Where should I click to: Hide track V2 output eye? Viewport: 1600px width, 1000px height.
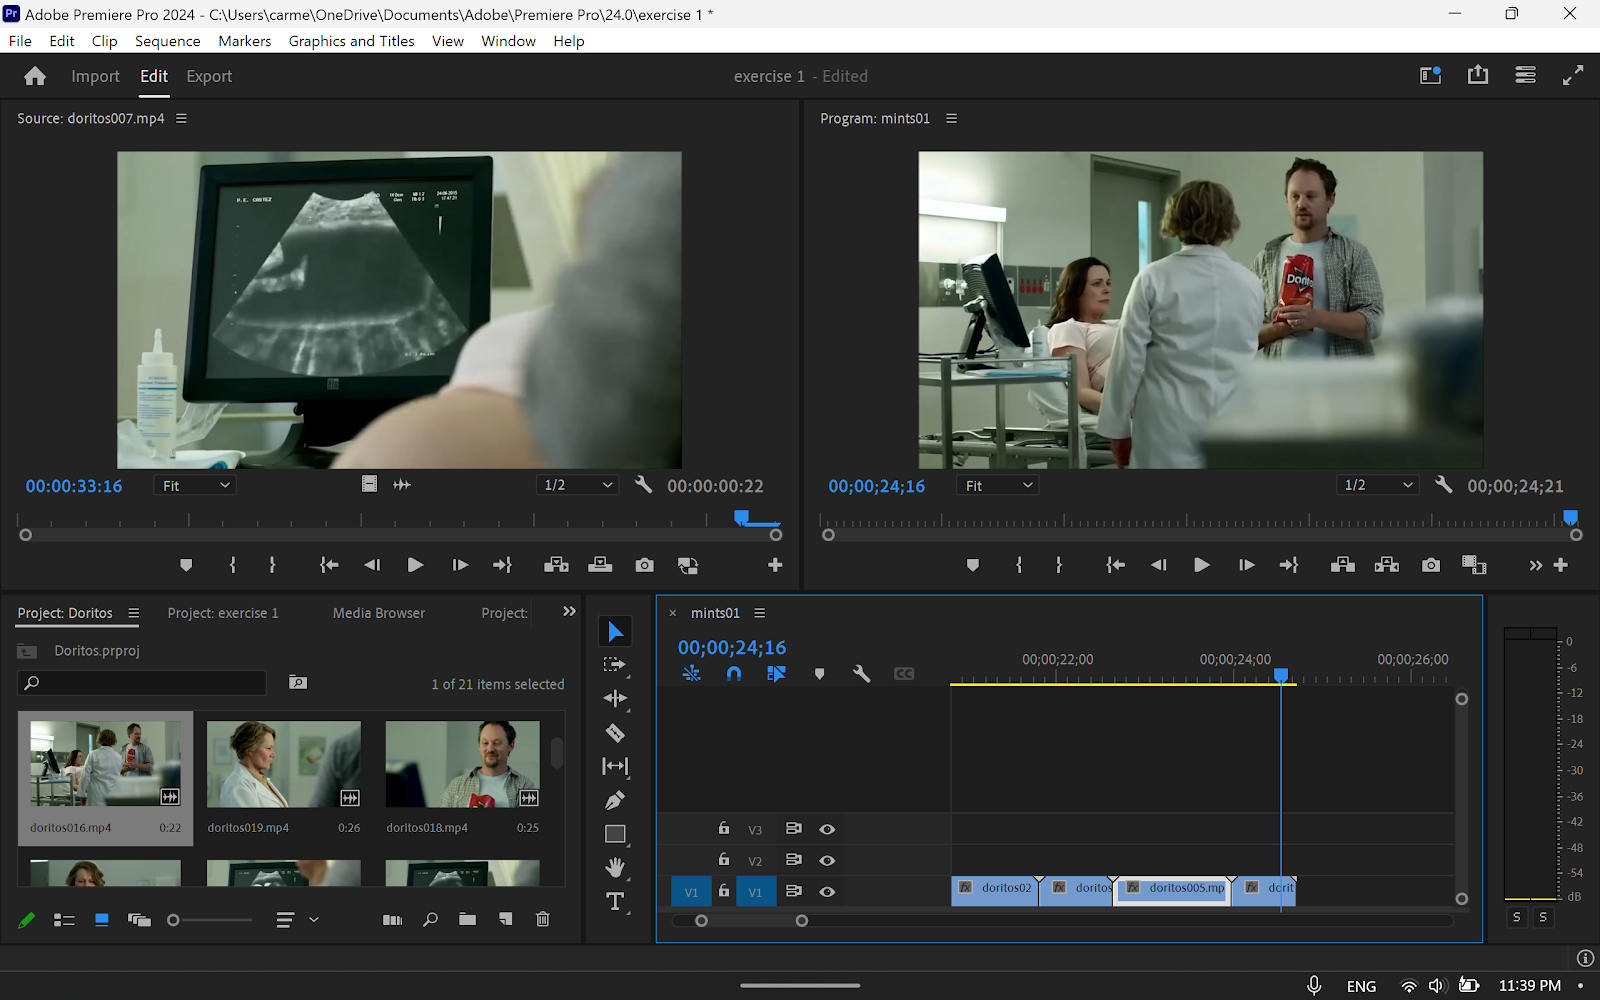pos(827,860)
